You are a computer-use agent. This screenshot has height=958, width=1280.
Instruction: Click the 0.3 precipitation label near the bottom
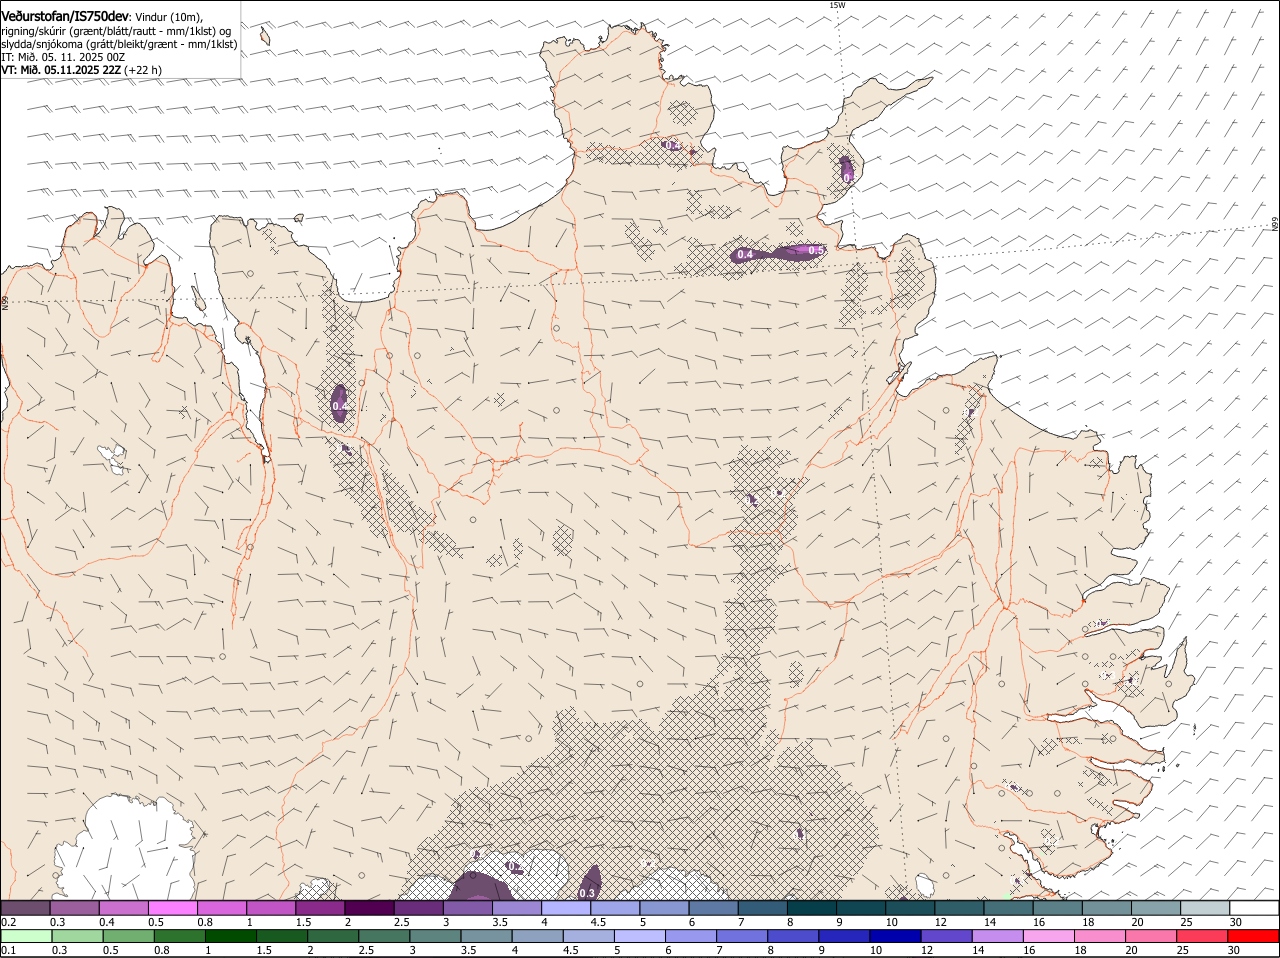click(588, 893)
